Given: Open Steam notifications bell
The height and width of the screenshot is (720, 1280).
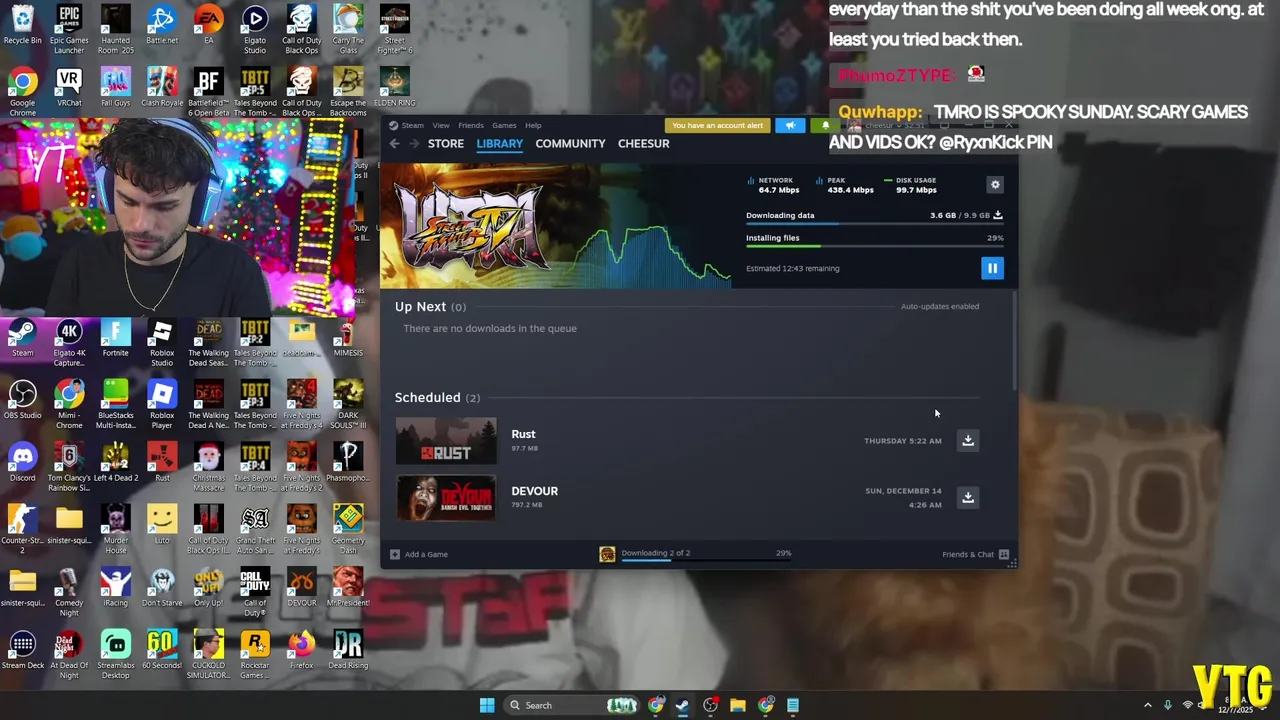Looking at the screenshot, I should [825, 125].
